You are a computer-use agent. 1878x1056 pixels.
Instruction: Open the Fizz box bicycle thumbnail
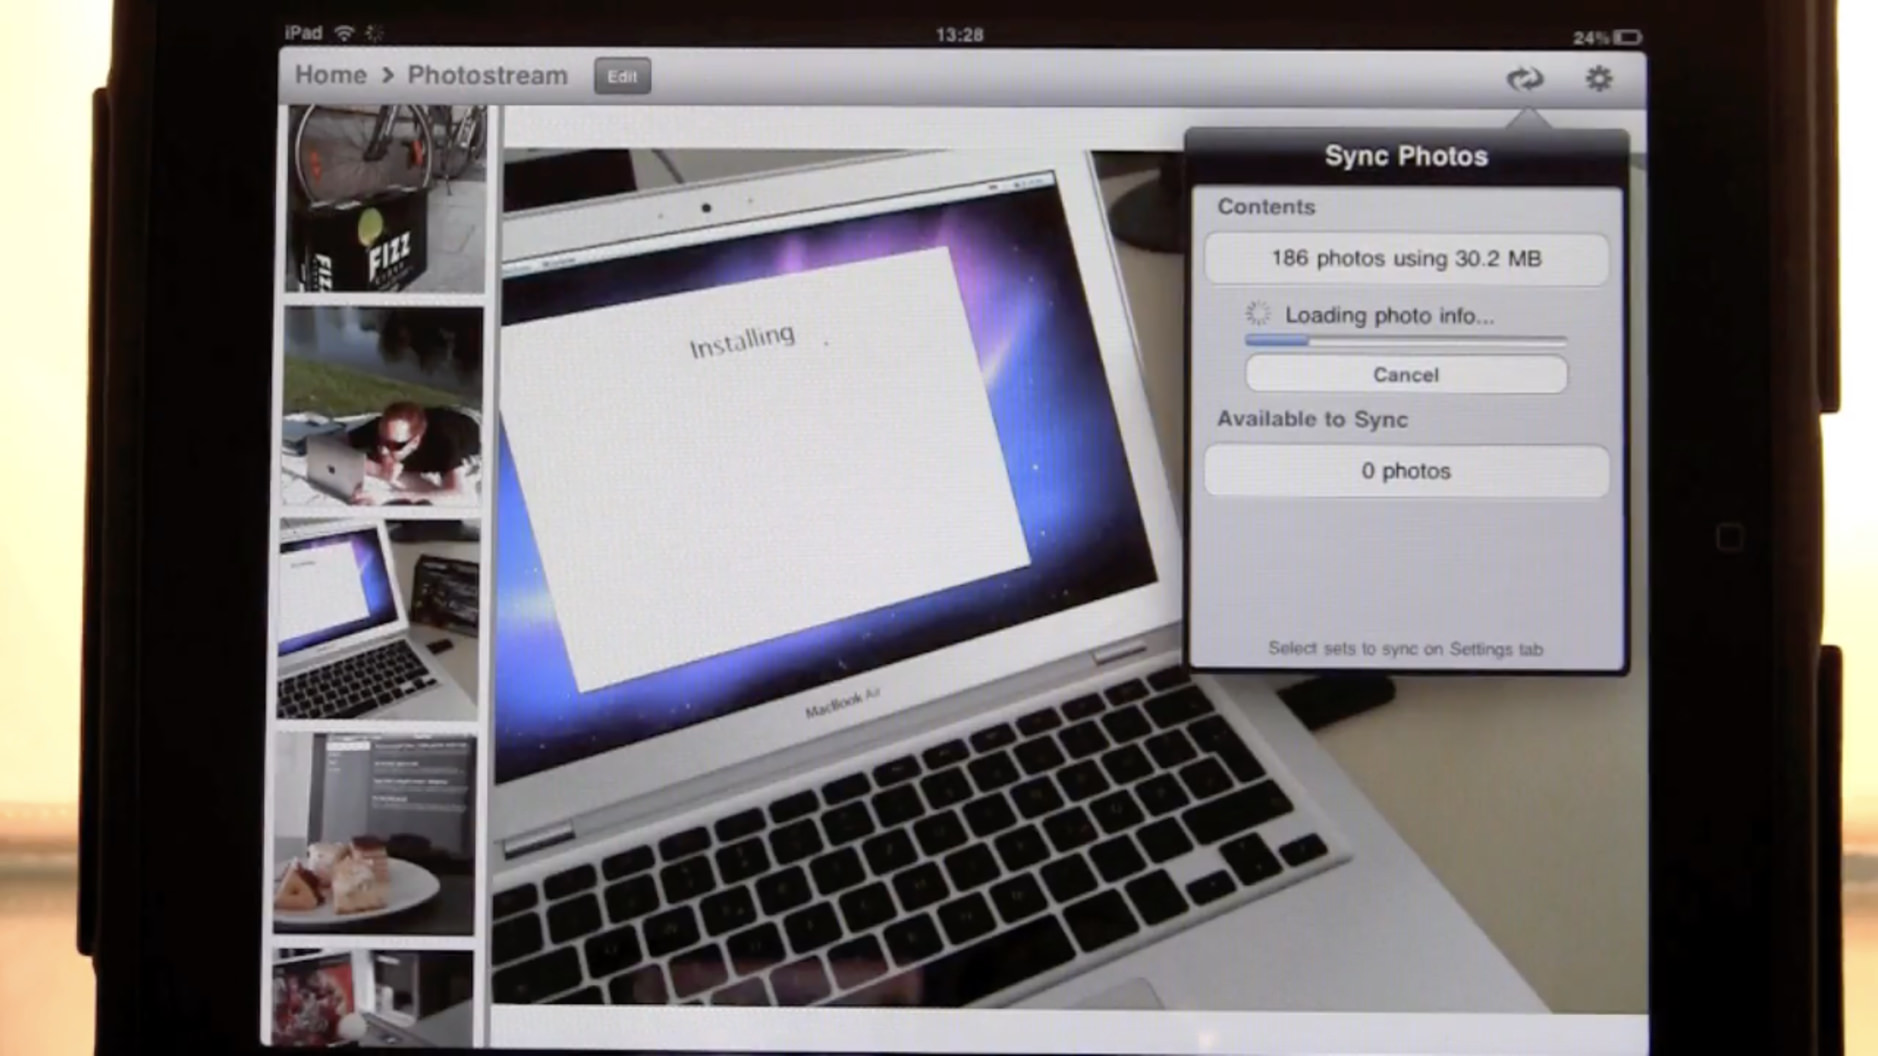coord(386,199)
